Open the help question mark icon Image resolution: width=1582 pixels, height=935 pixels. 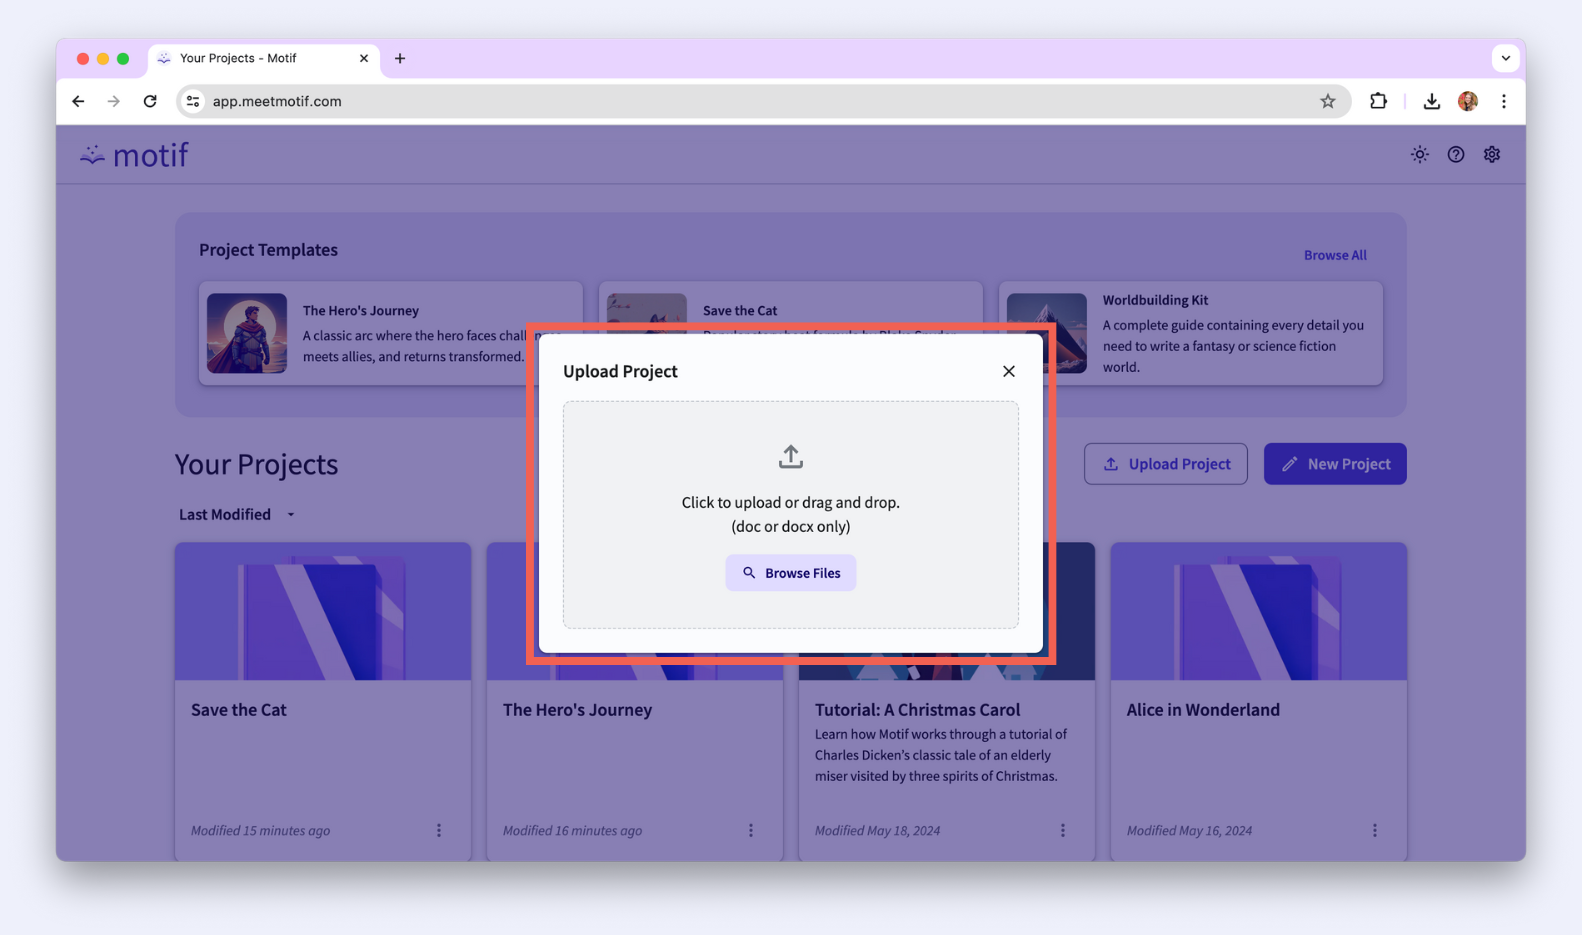tap(1455, 154)
